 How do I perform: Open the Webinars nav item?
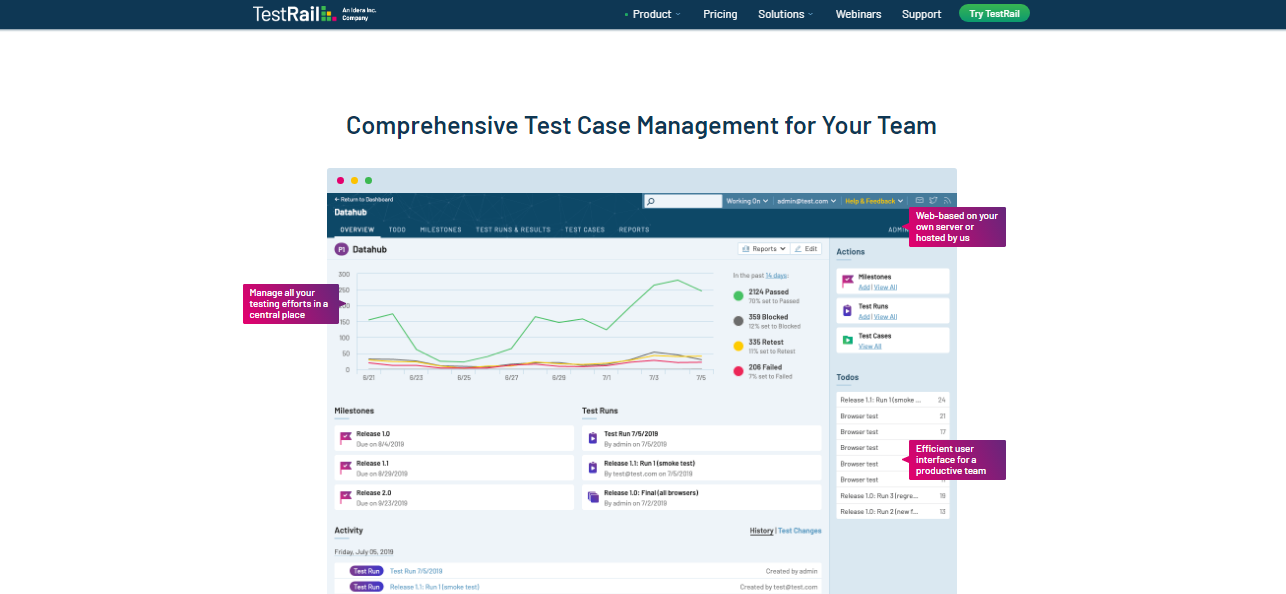[858, 14]
